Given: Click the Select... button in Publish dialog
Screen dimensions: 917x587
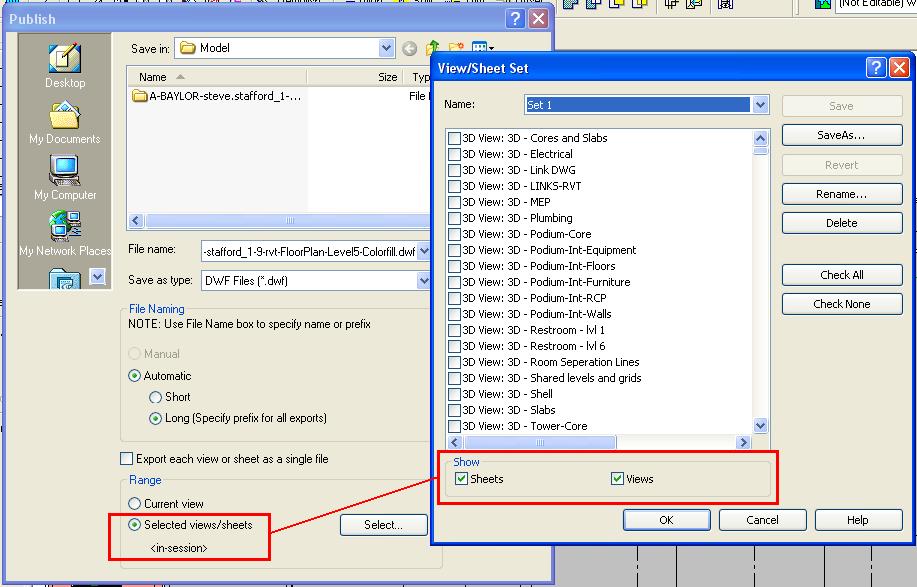Looking at the screenshot, I should click(384, 525).
